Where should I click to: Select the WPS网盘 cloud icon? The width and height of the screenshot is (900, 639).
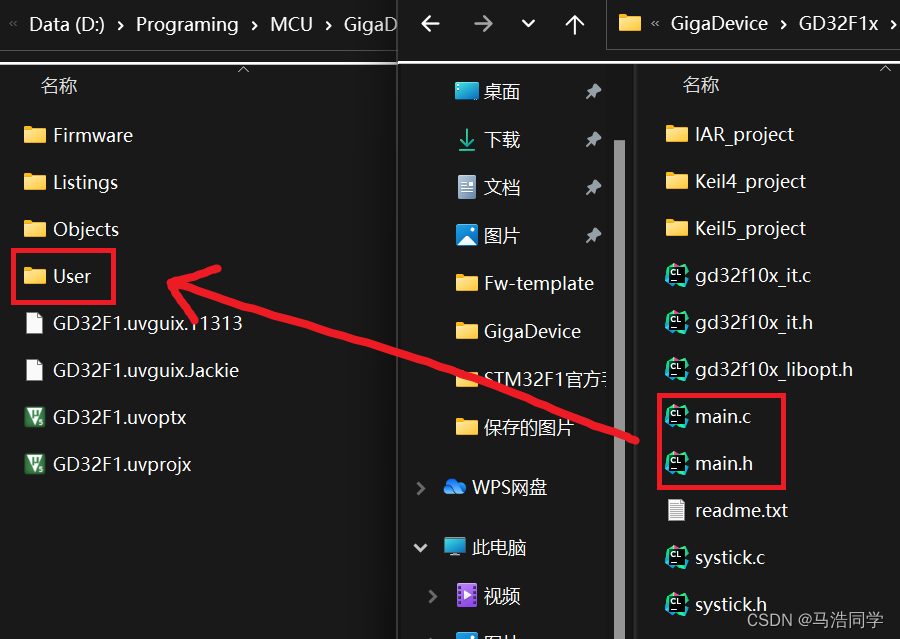click(455, 487)
